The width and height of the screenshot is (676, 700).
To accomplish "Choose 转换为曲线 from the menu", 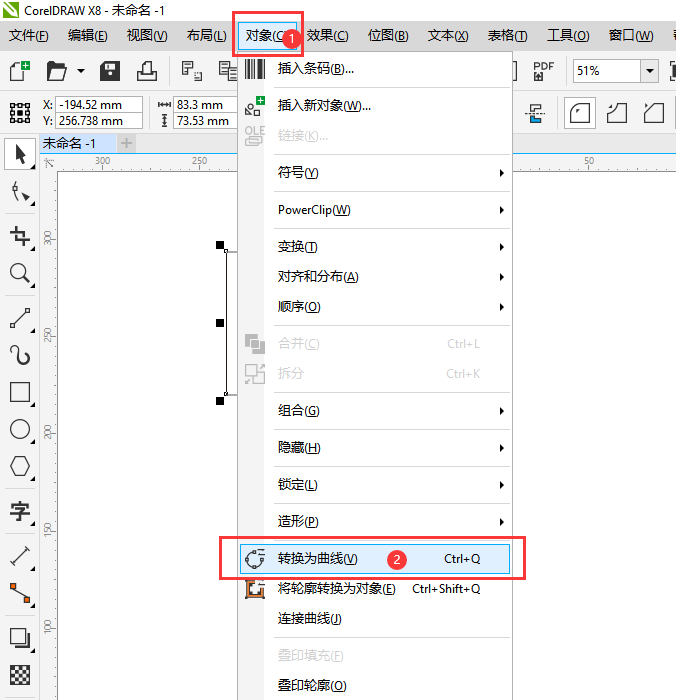I will point(317,559).
